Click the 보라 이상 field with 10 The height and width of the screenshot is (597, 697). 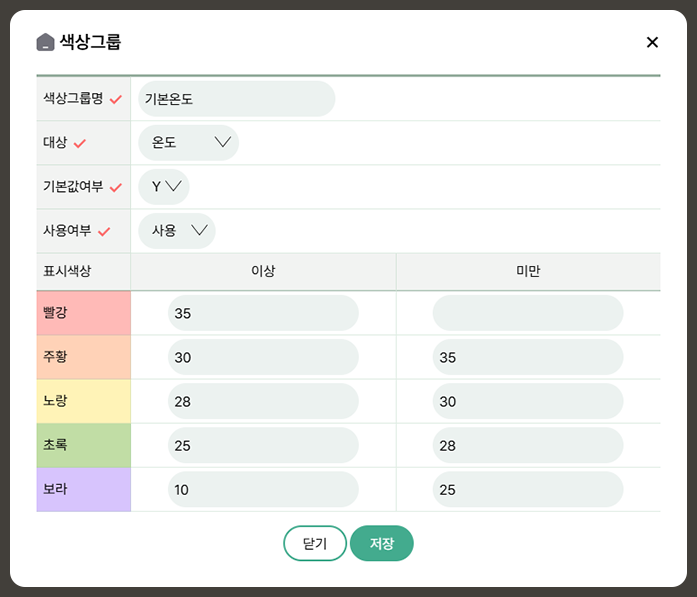click(263, 489)
